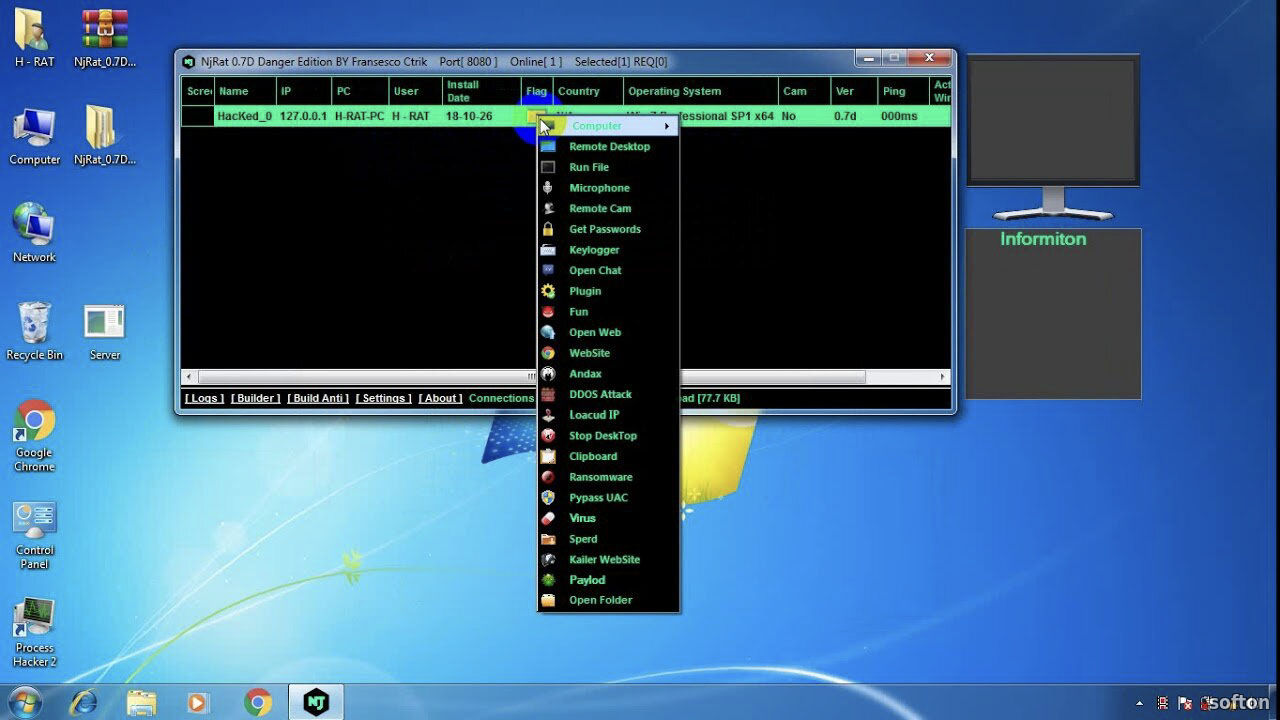Viewport: 1280px width, 720px height.
Task: Show hidden tray icons arrow
Action: pyautogui.click(x=1139, y=704)
